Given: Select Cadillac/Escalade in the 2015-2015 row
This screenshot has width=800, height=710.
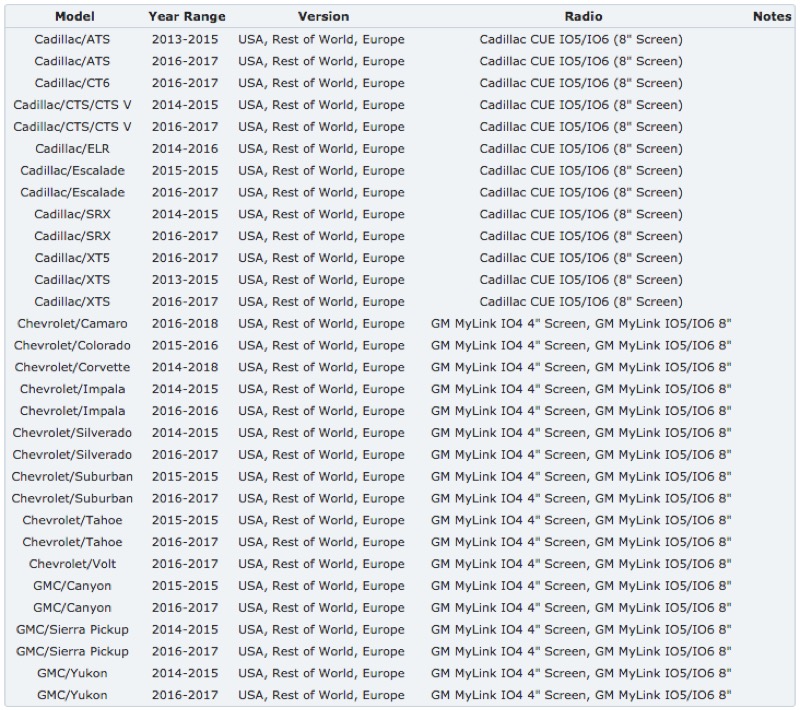Looking at the screenshot, I should point(72,171).
